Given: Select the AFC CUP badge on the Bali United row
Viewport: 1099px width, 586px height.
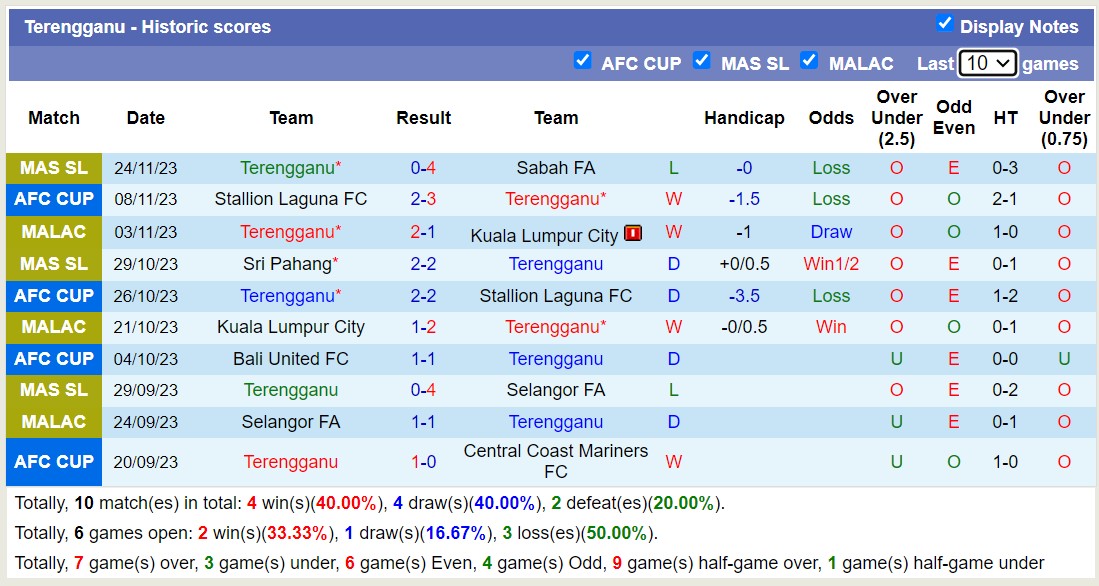Looking at the screenshot, I should pos(53,359).
